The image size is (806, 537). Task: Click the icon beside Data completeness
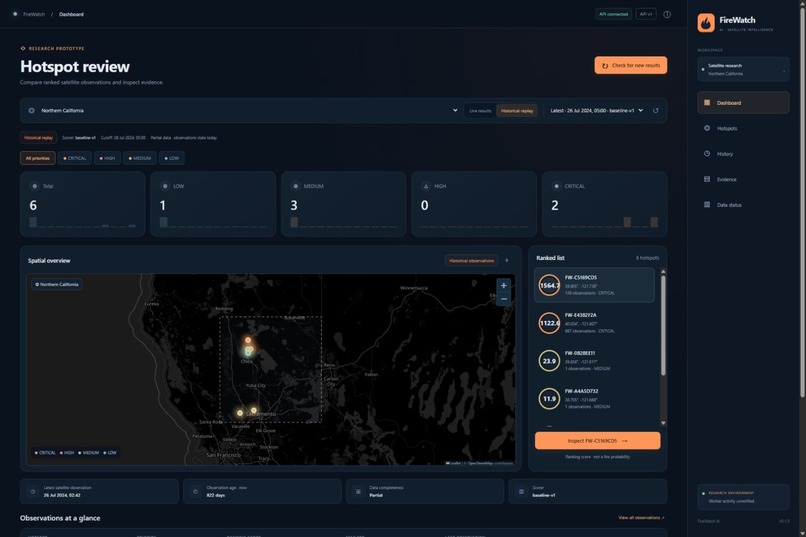(x=358, y=492)
